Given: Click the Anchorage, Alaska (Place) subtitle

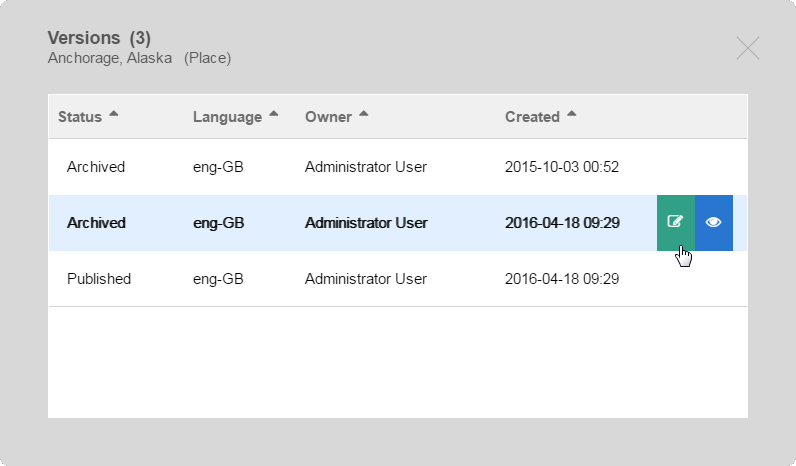Looking at the screenshot, I should 140,58.
